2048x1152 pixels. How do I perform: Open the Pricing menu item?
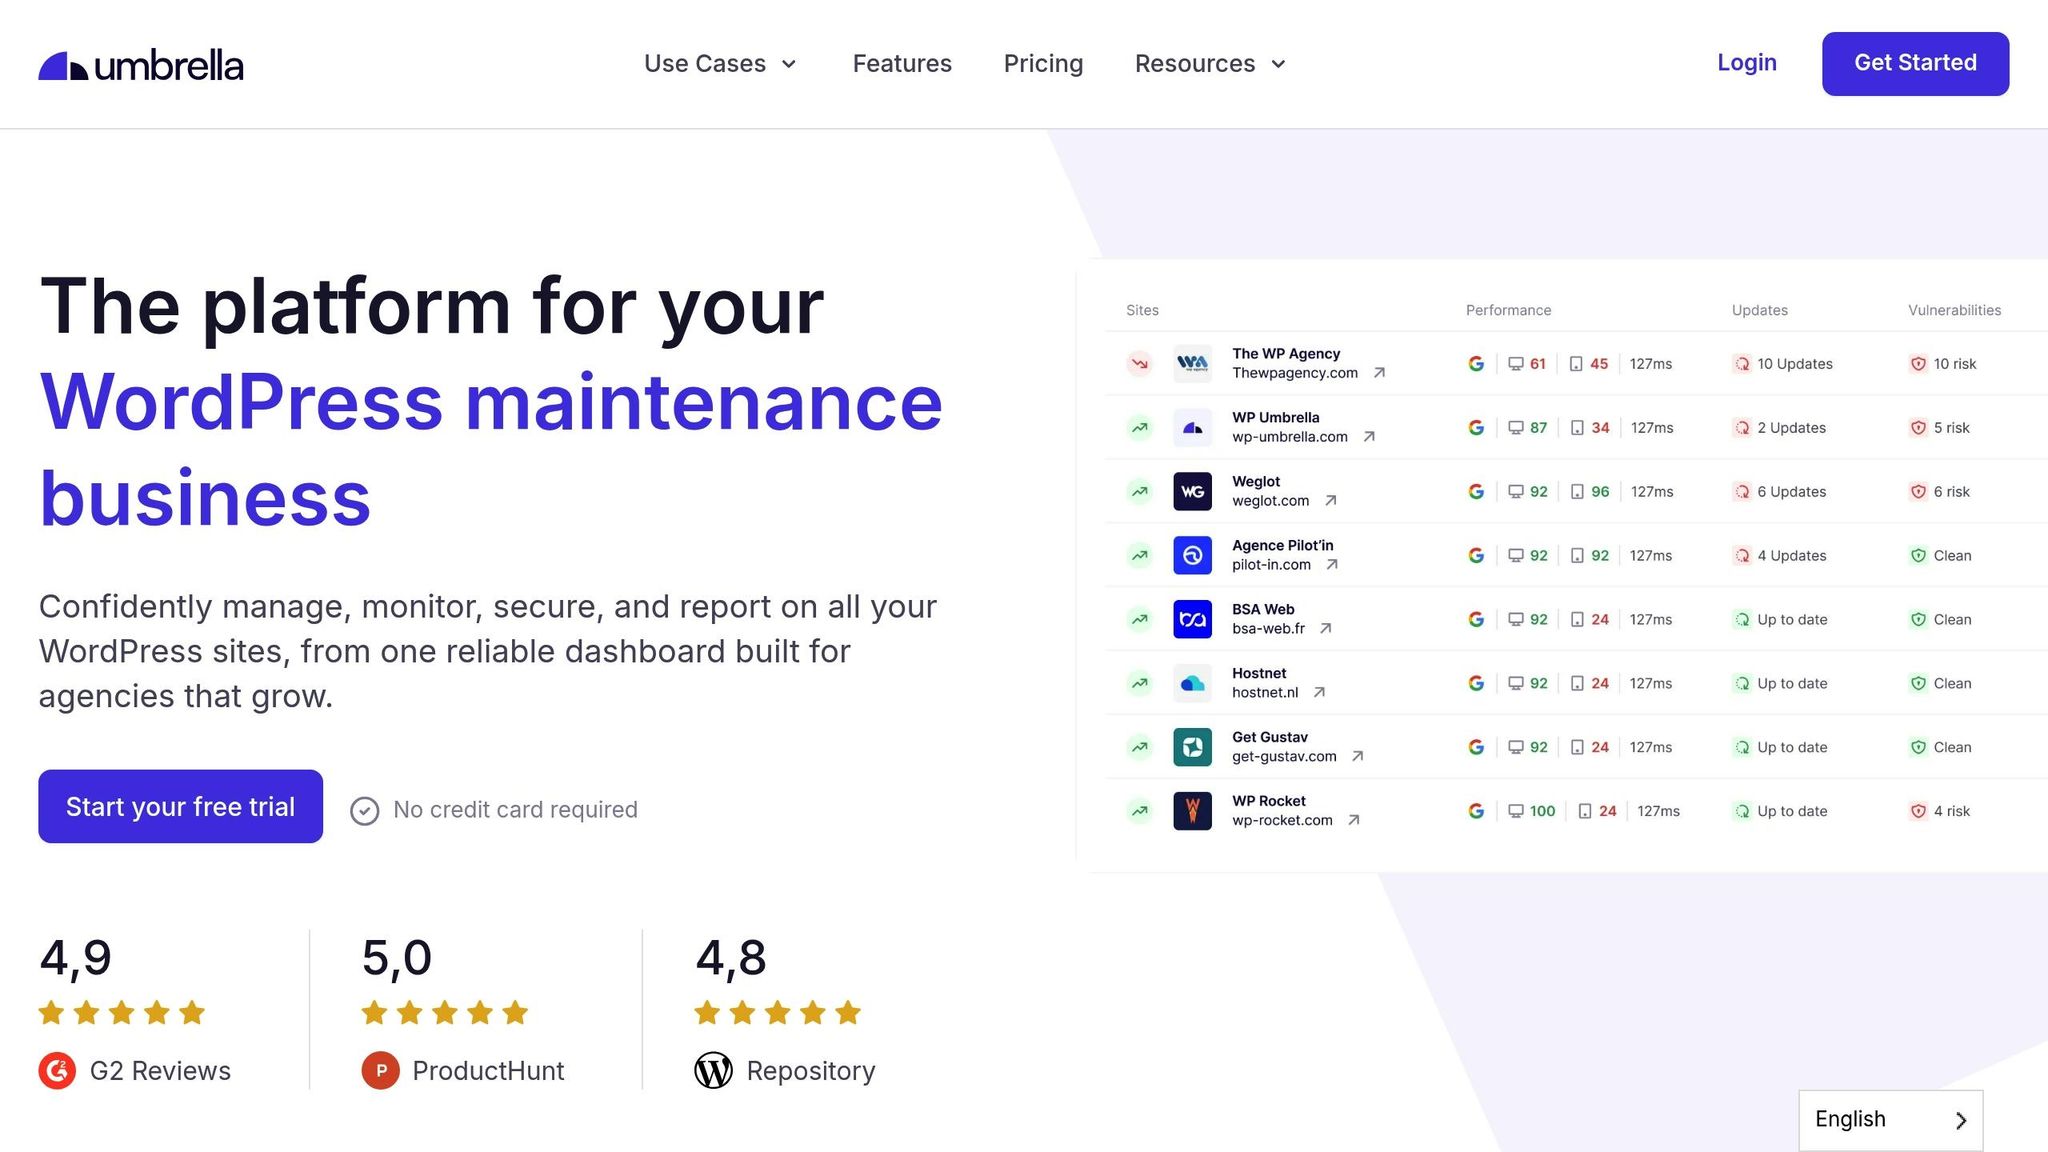pos(1043,64)
